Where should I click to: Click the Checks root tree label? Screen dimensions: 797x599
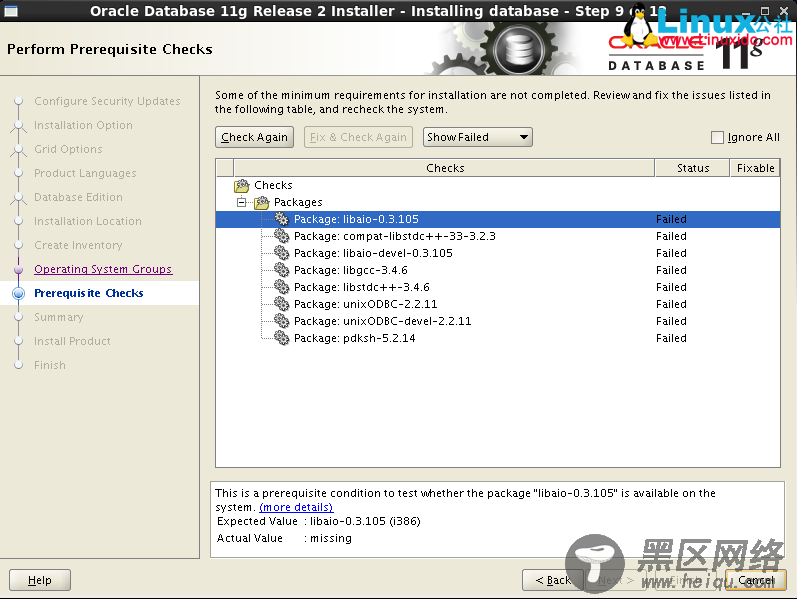tap(273, 185)
